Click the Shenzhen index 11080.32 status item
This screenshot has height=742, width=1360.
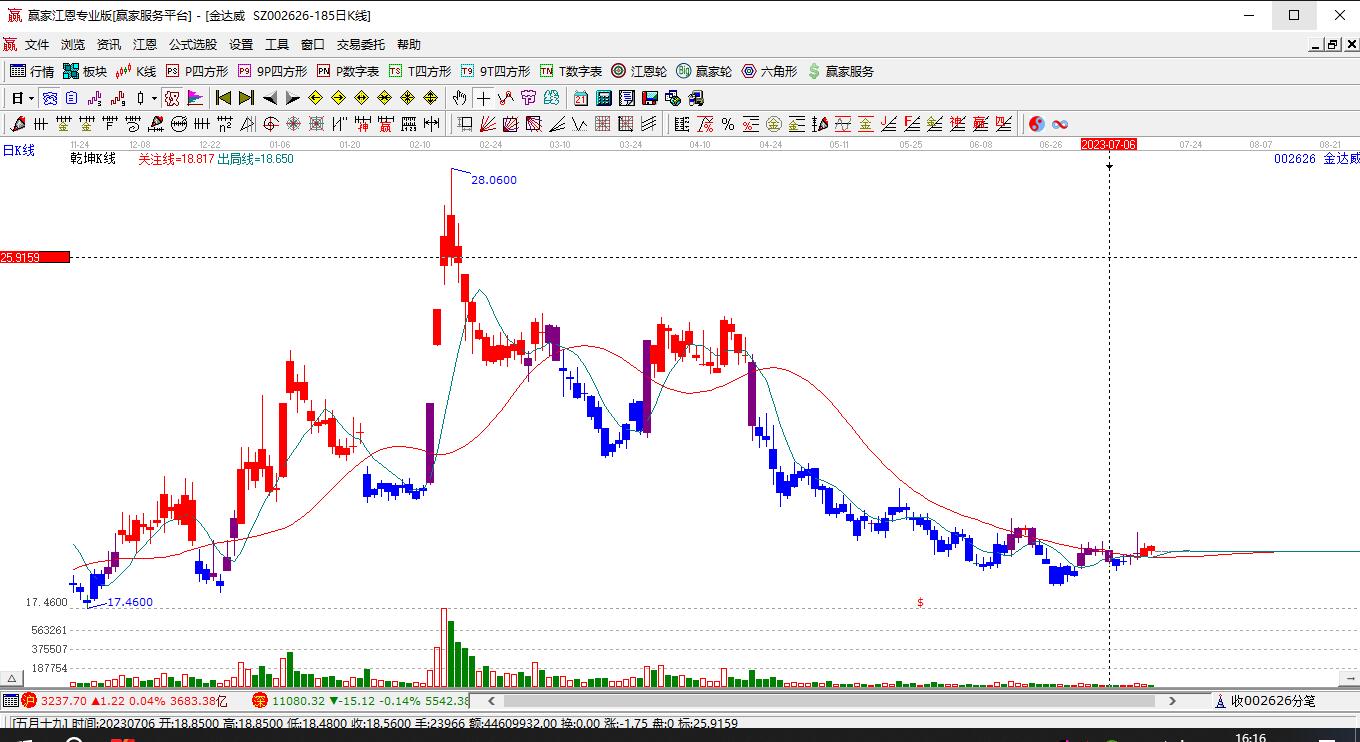[361, 701]
